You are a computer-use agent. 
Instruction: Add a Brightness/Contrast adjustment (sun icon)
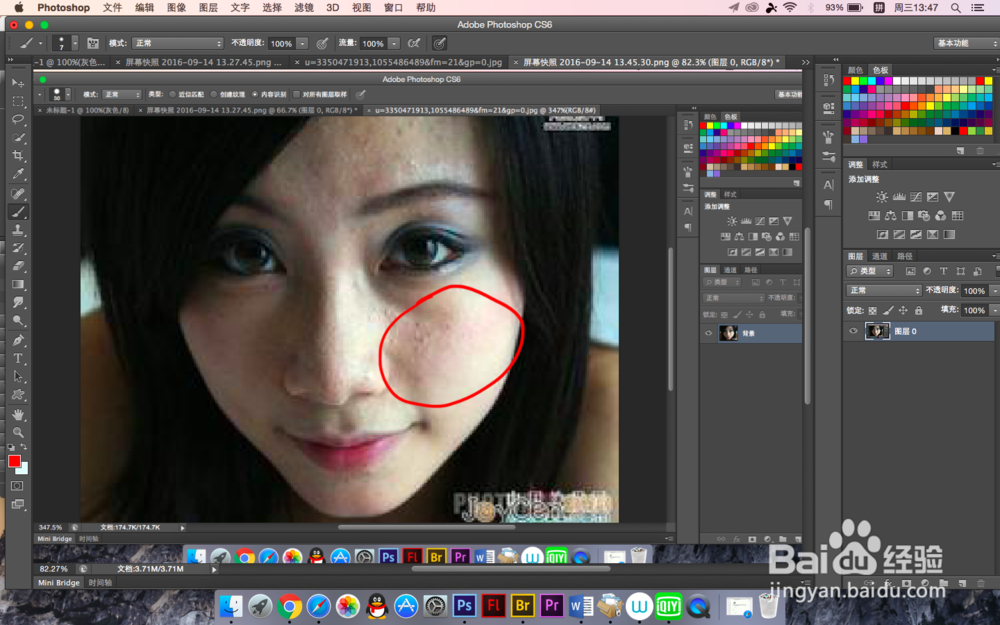click(x=881, y=197)
